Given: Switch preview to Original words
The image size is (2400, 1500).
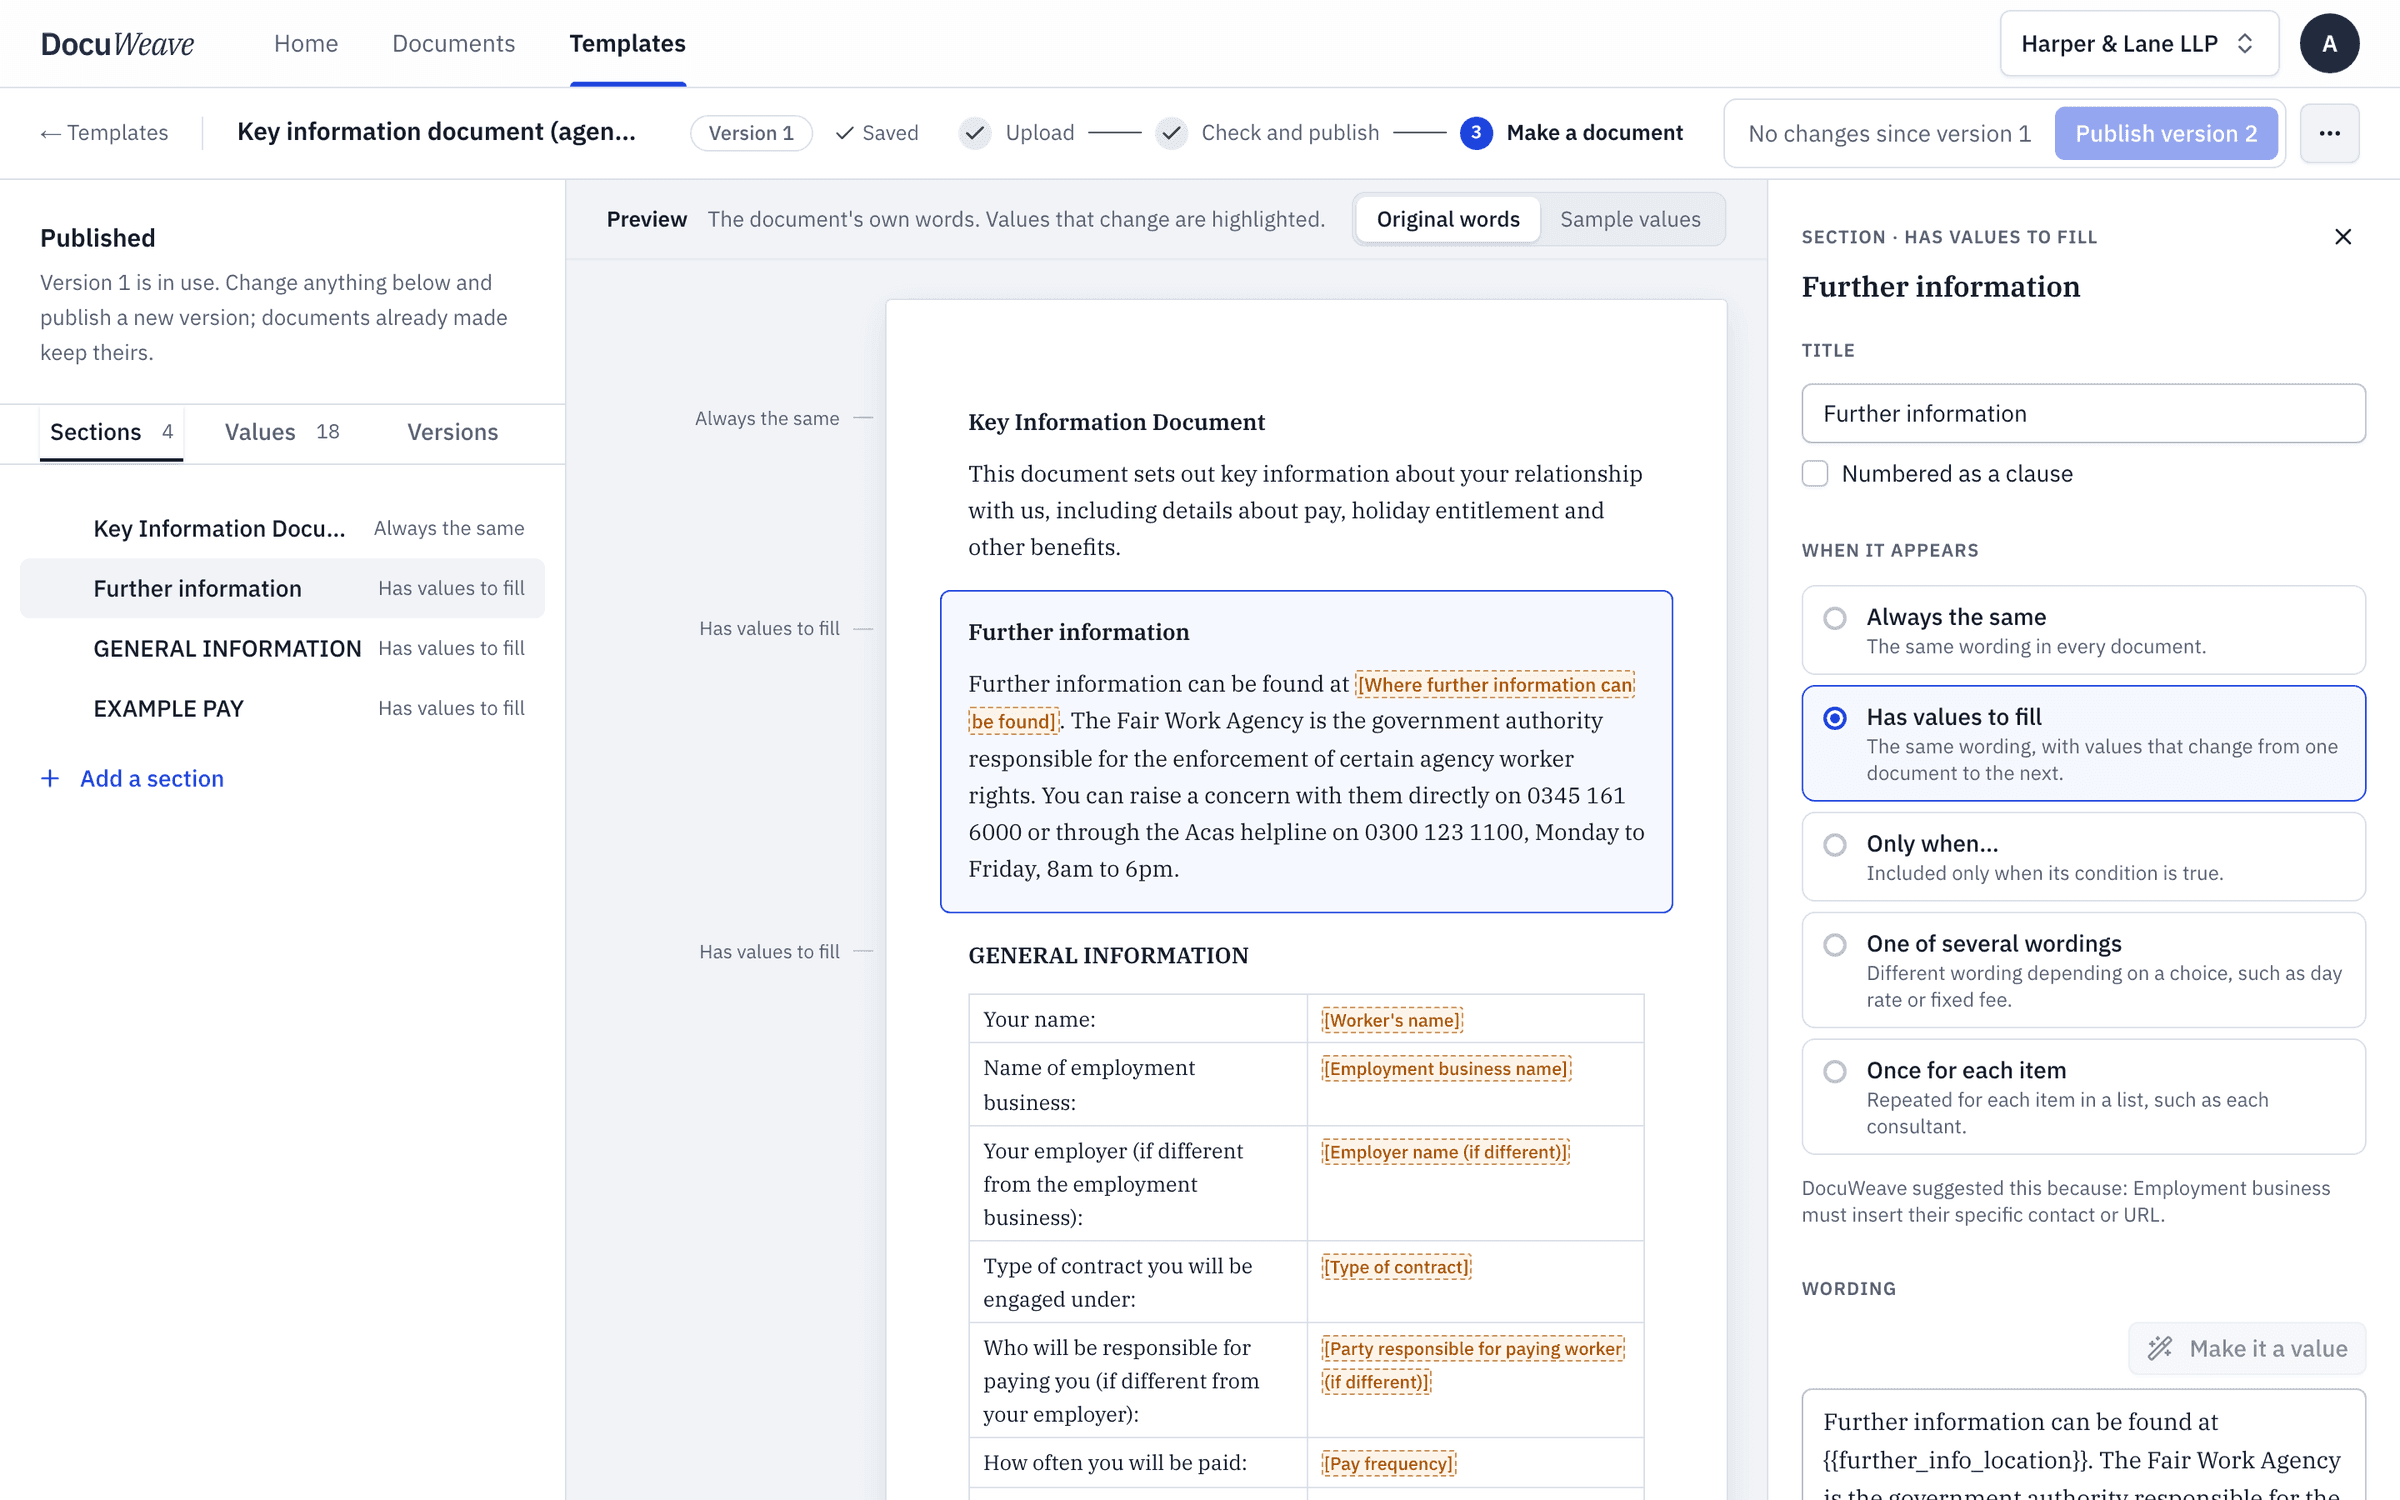Looking at the screenshot, I should tap(1448, 219).
